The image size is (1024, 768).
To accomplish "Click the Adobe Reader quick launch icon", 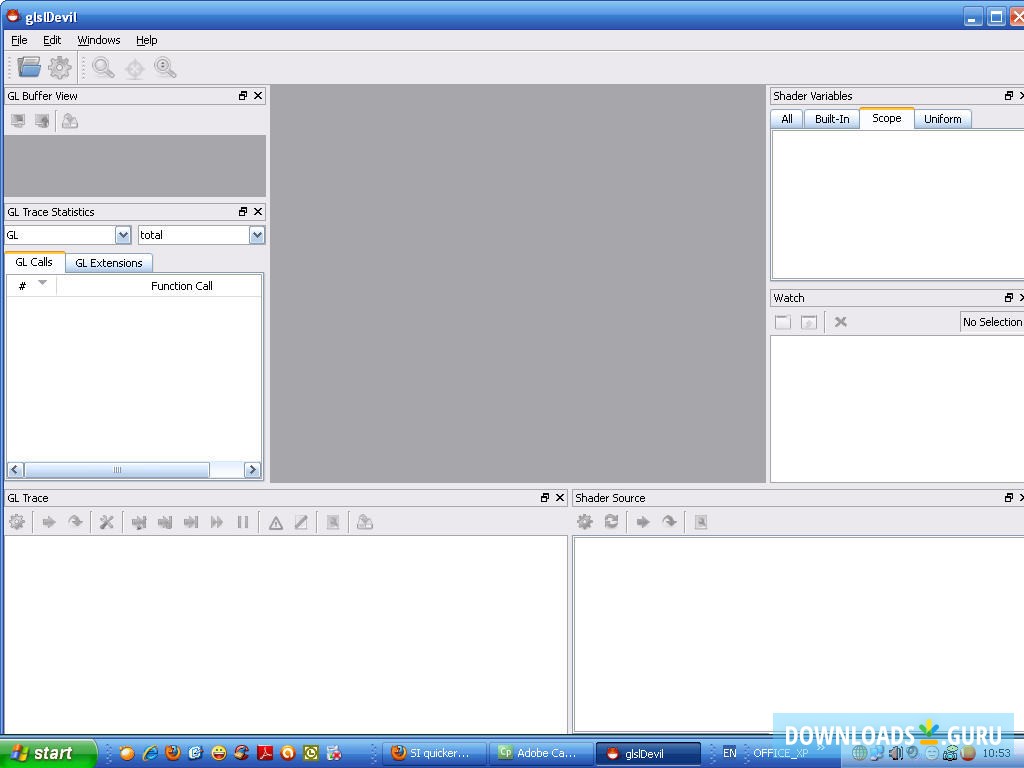I will tap(264, 753).
